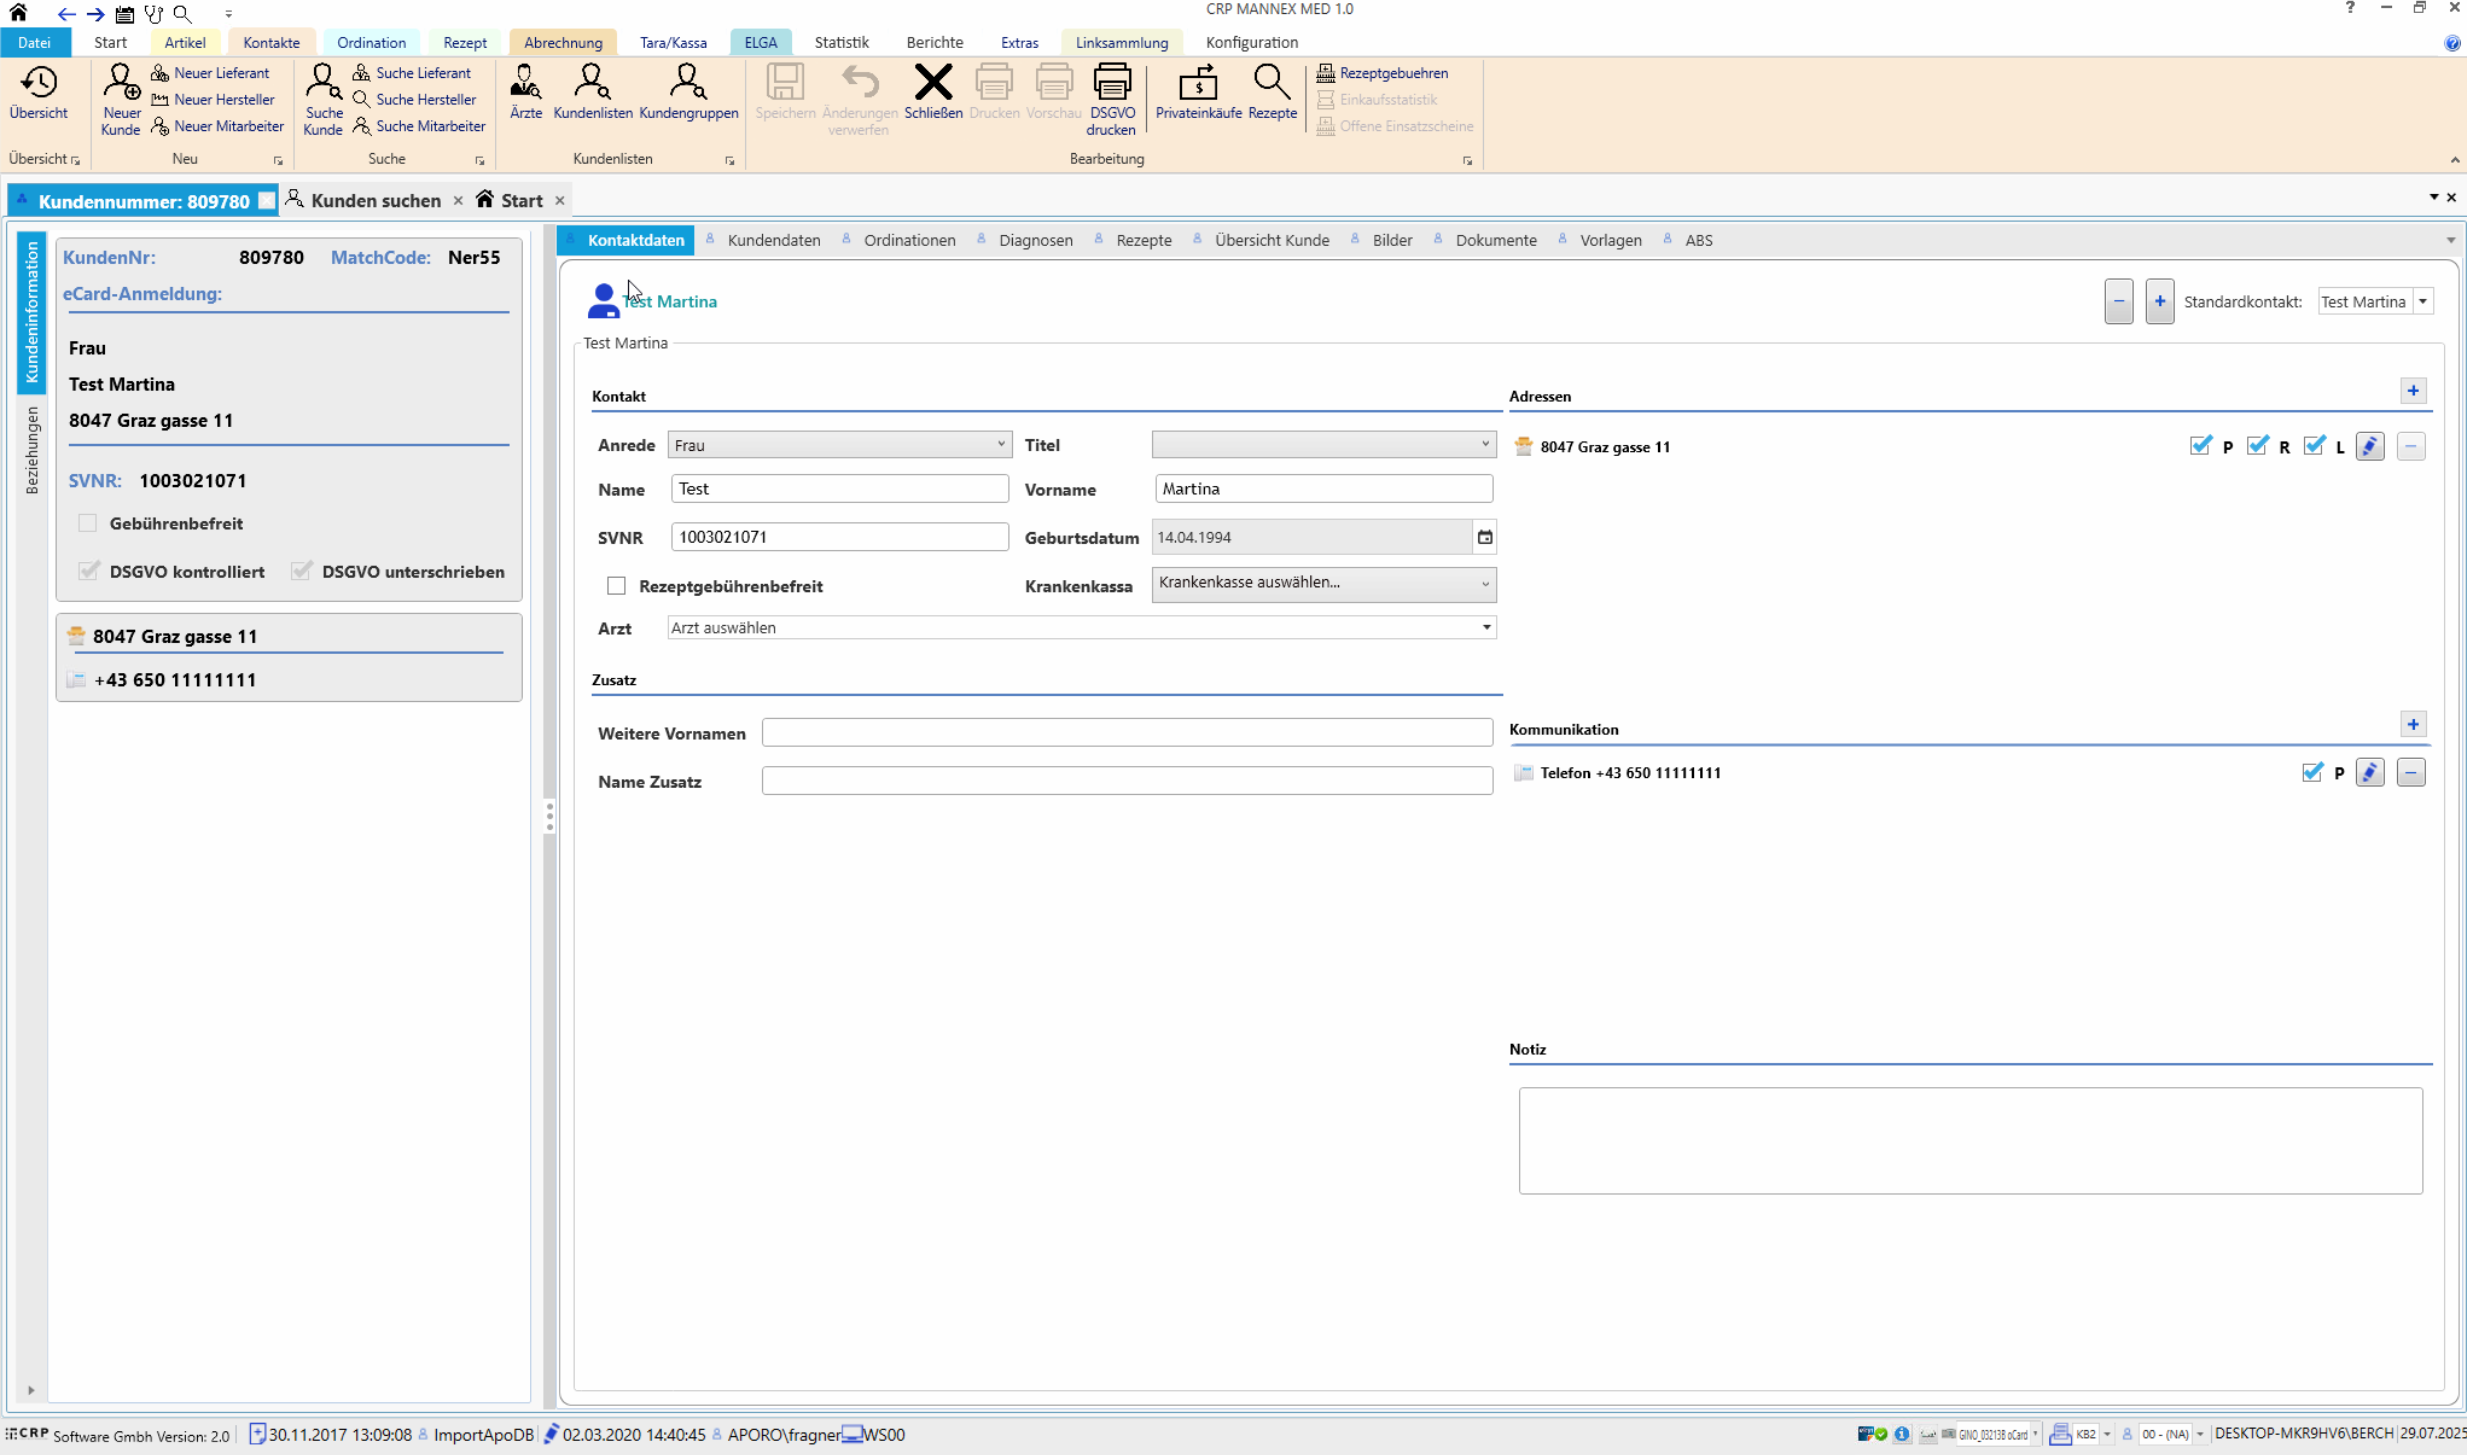Toggle DSGVO kontrolliert checkbox
Image resolution: width=2467 pixels, height=1455 pixels.
pyautogui.click(x=88, y=571)
